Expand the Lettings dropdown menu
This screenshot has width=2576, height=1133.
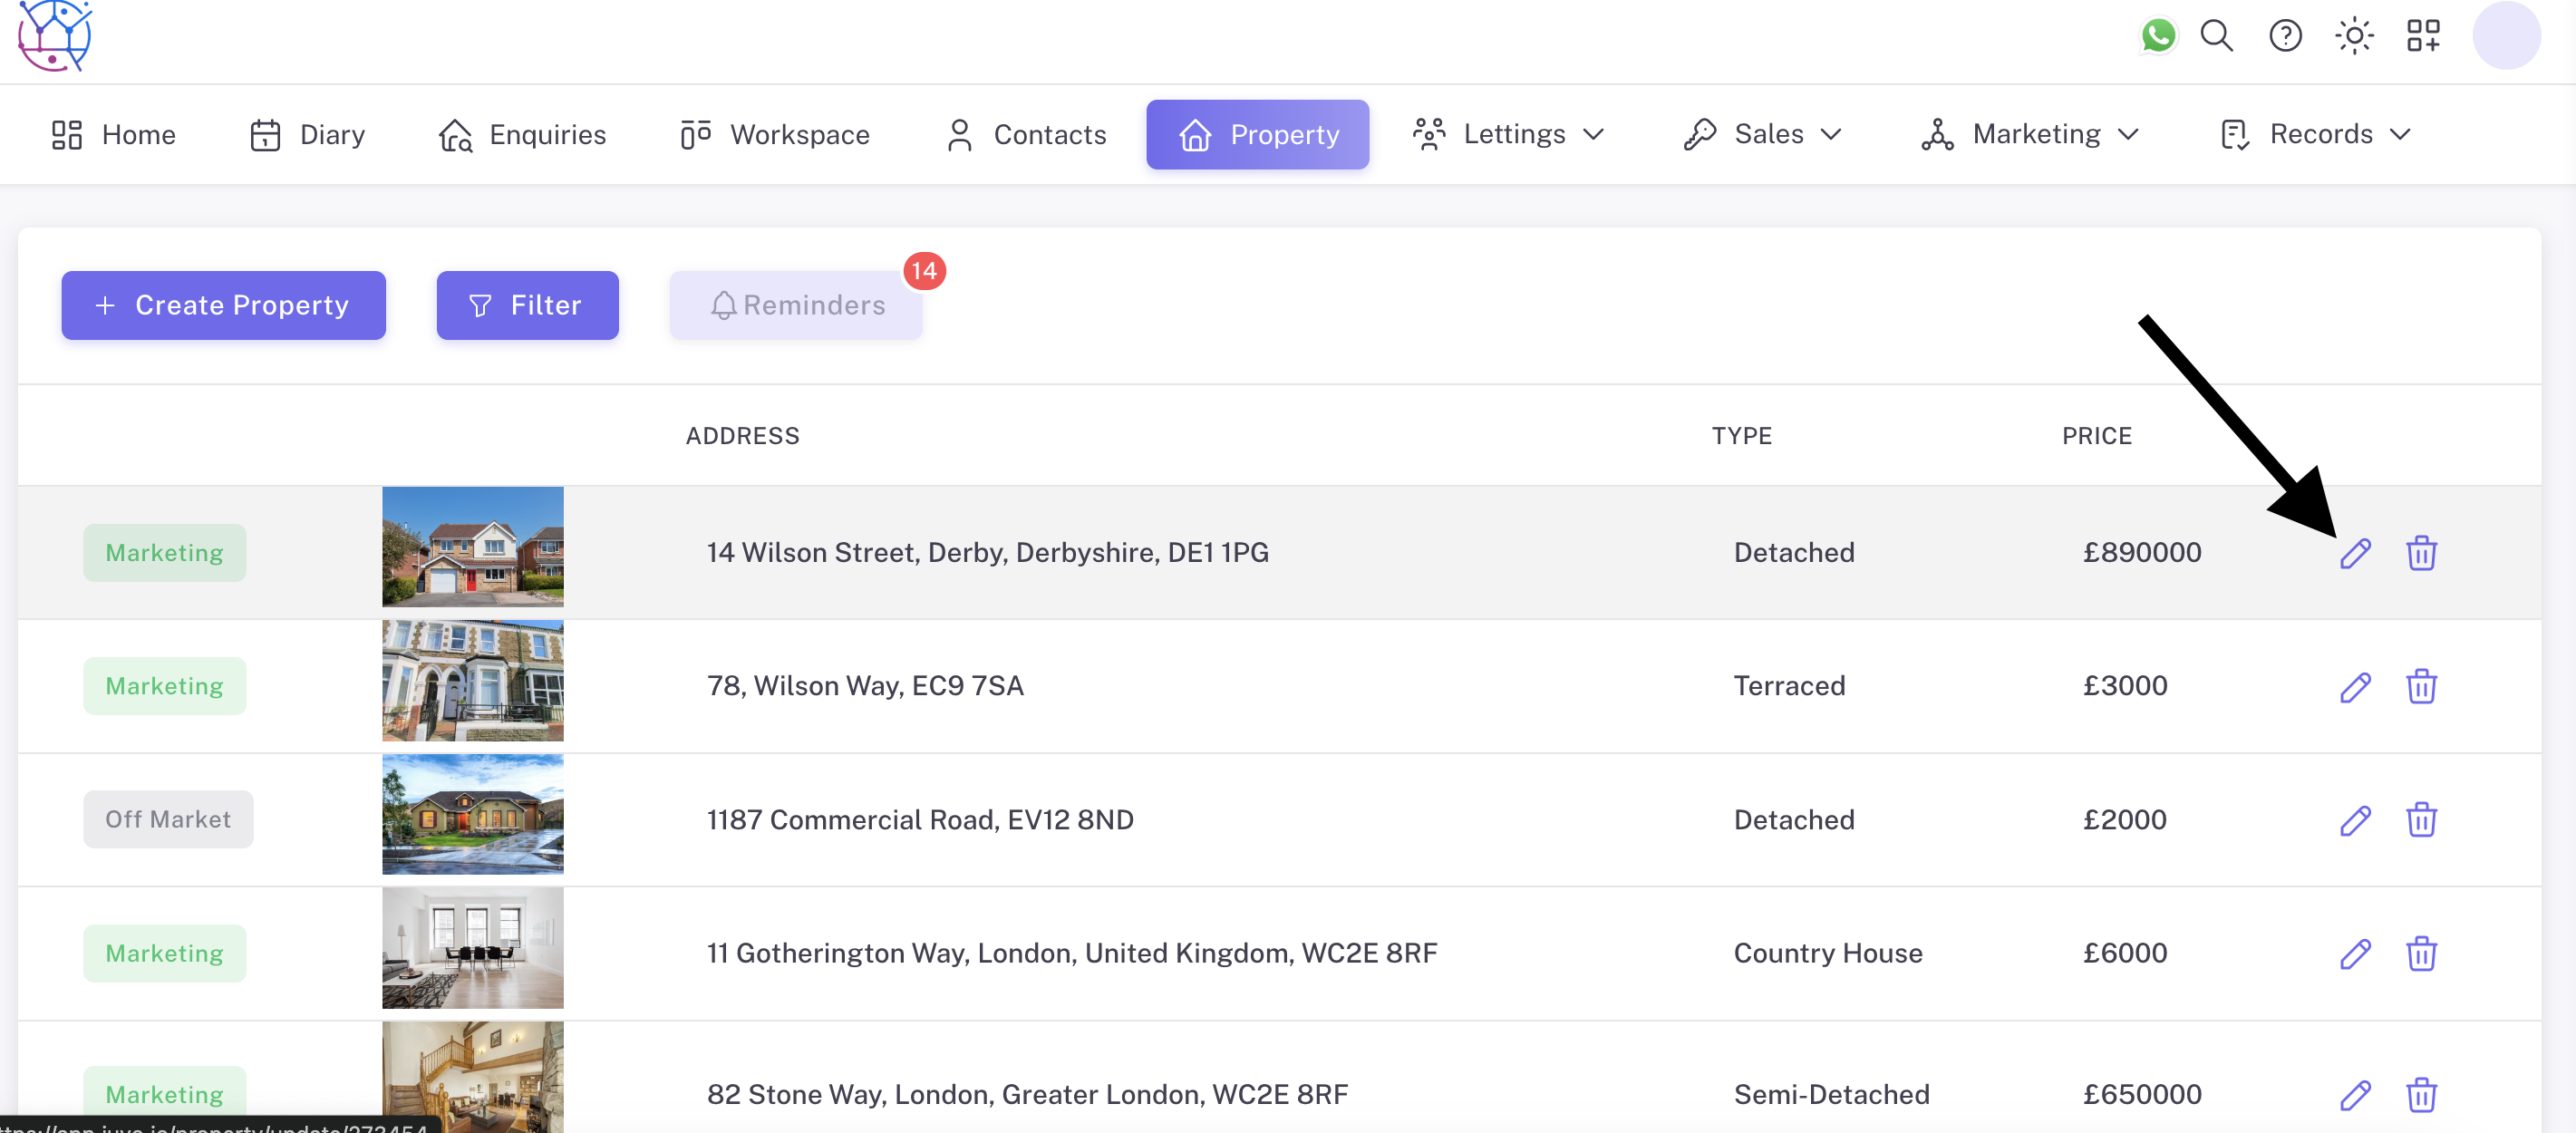coord(1508,134)
